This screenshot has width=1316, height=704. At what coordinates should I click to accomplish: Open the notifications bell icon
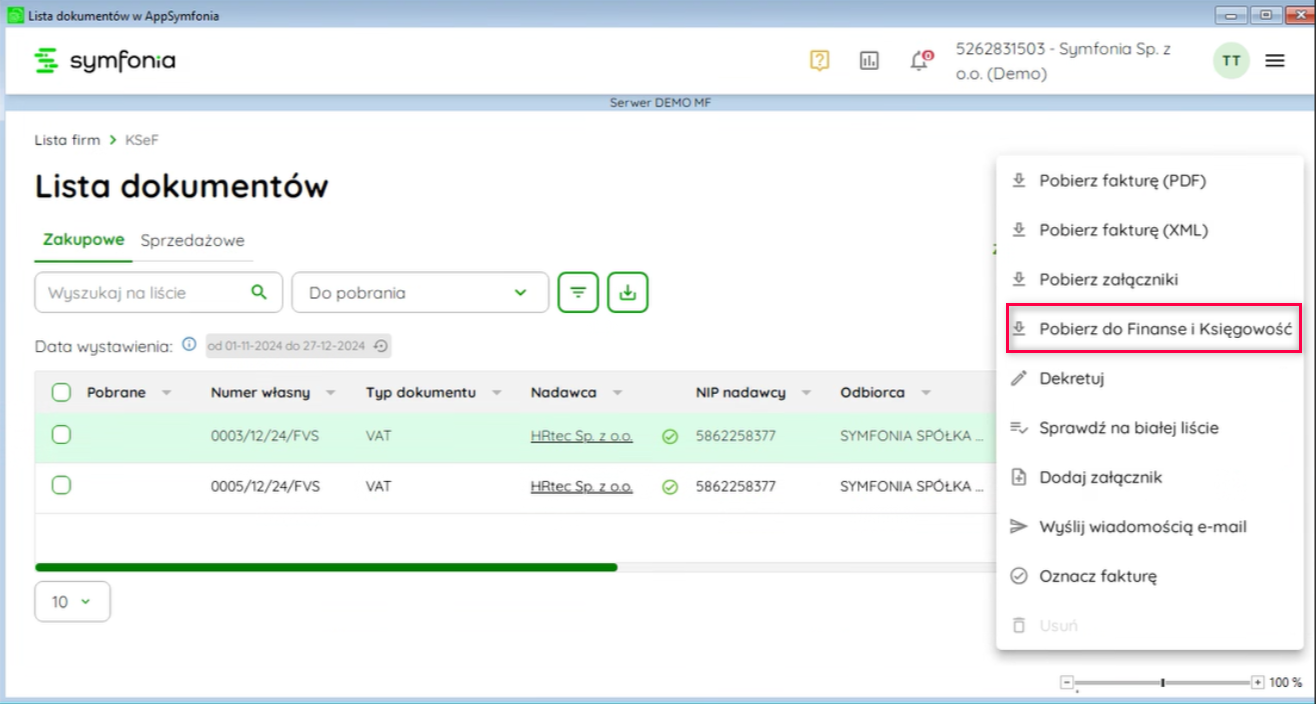point(919,61)
